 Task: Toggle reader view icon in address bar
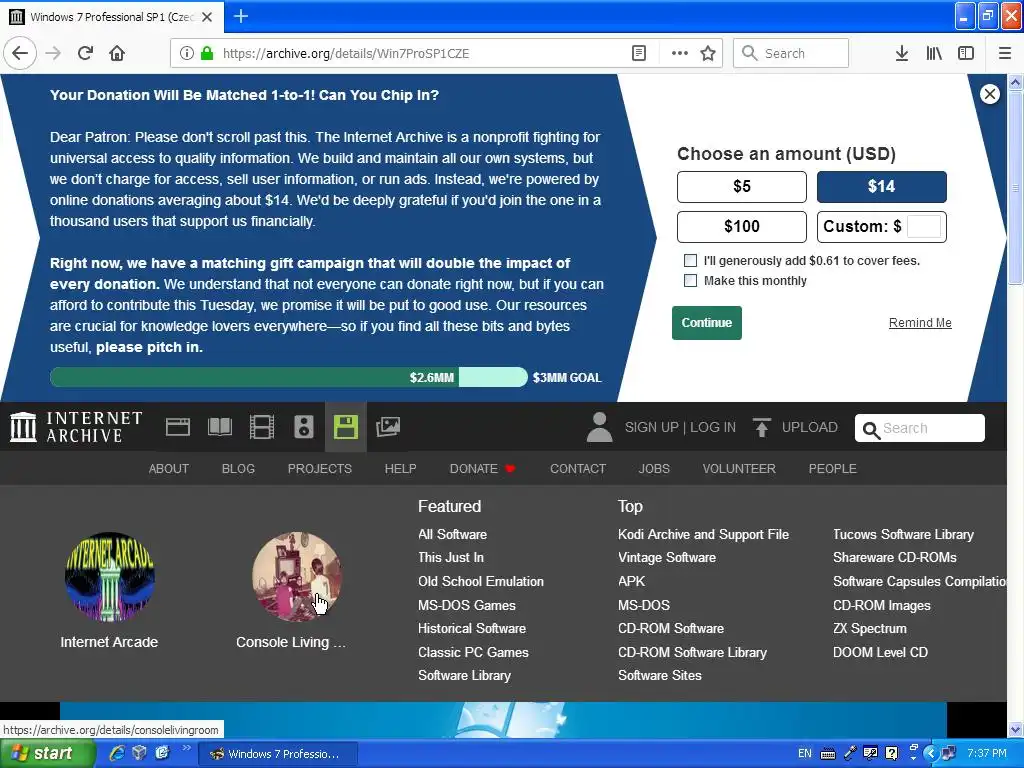coord(639,53)
